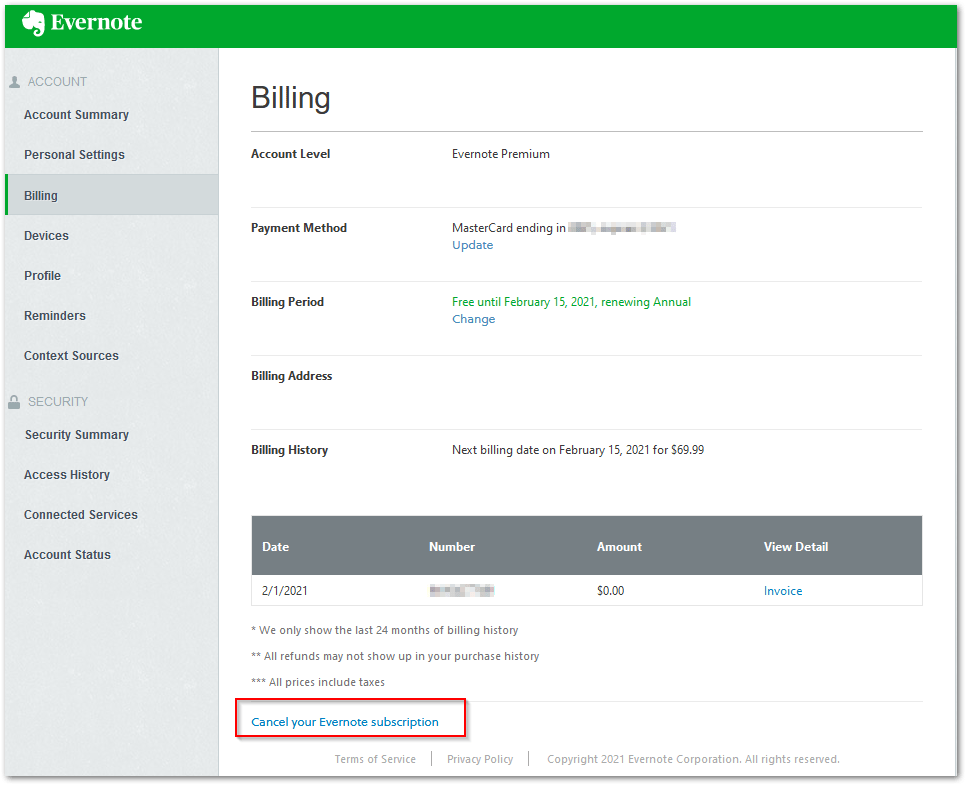Click Change under Billing Period
This screenshot has width=966, height=785.
(473, 319)
